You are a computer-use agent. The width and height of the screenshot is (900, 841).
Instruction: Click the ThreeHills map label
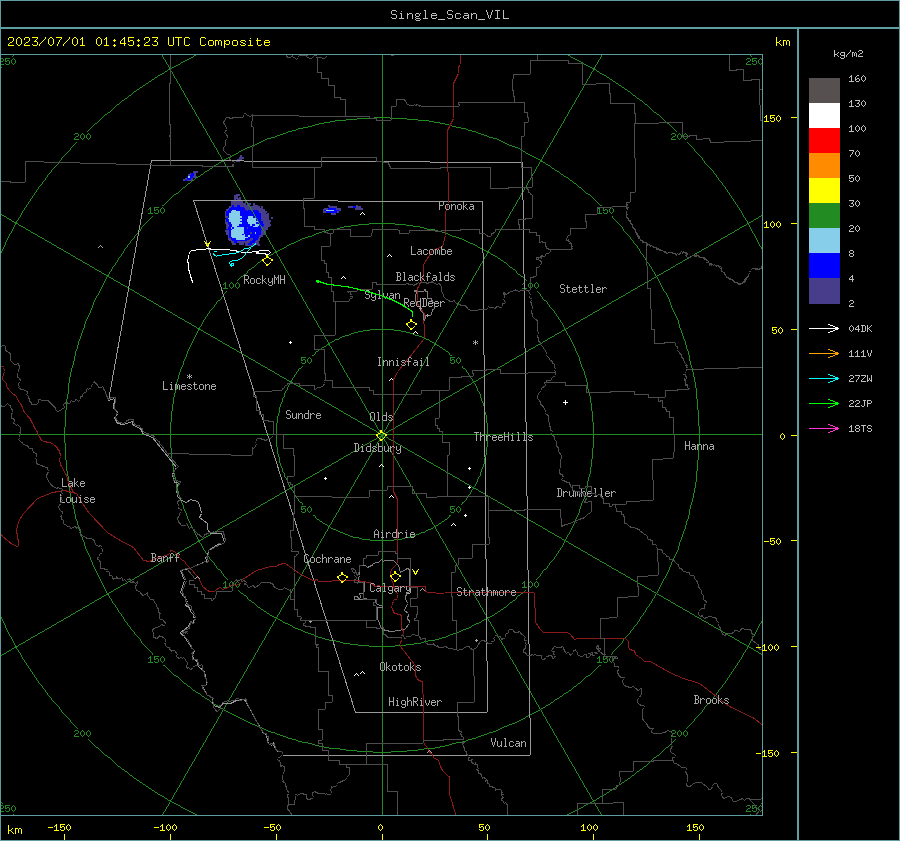pos(503,437)
